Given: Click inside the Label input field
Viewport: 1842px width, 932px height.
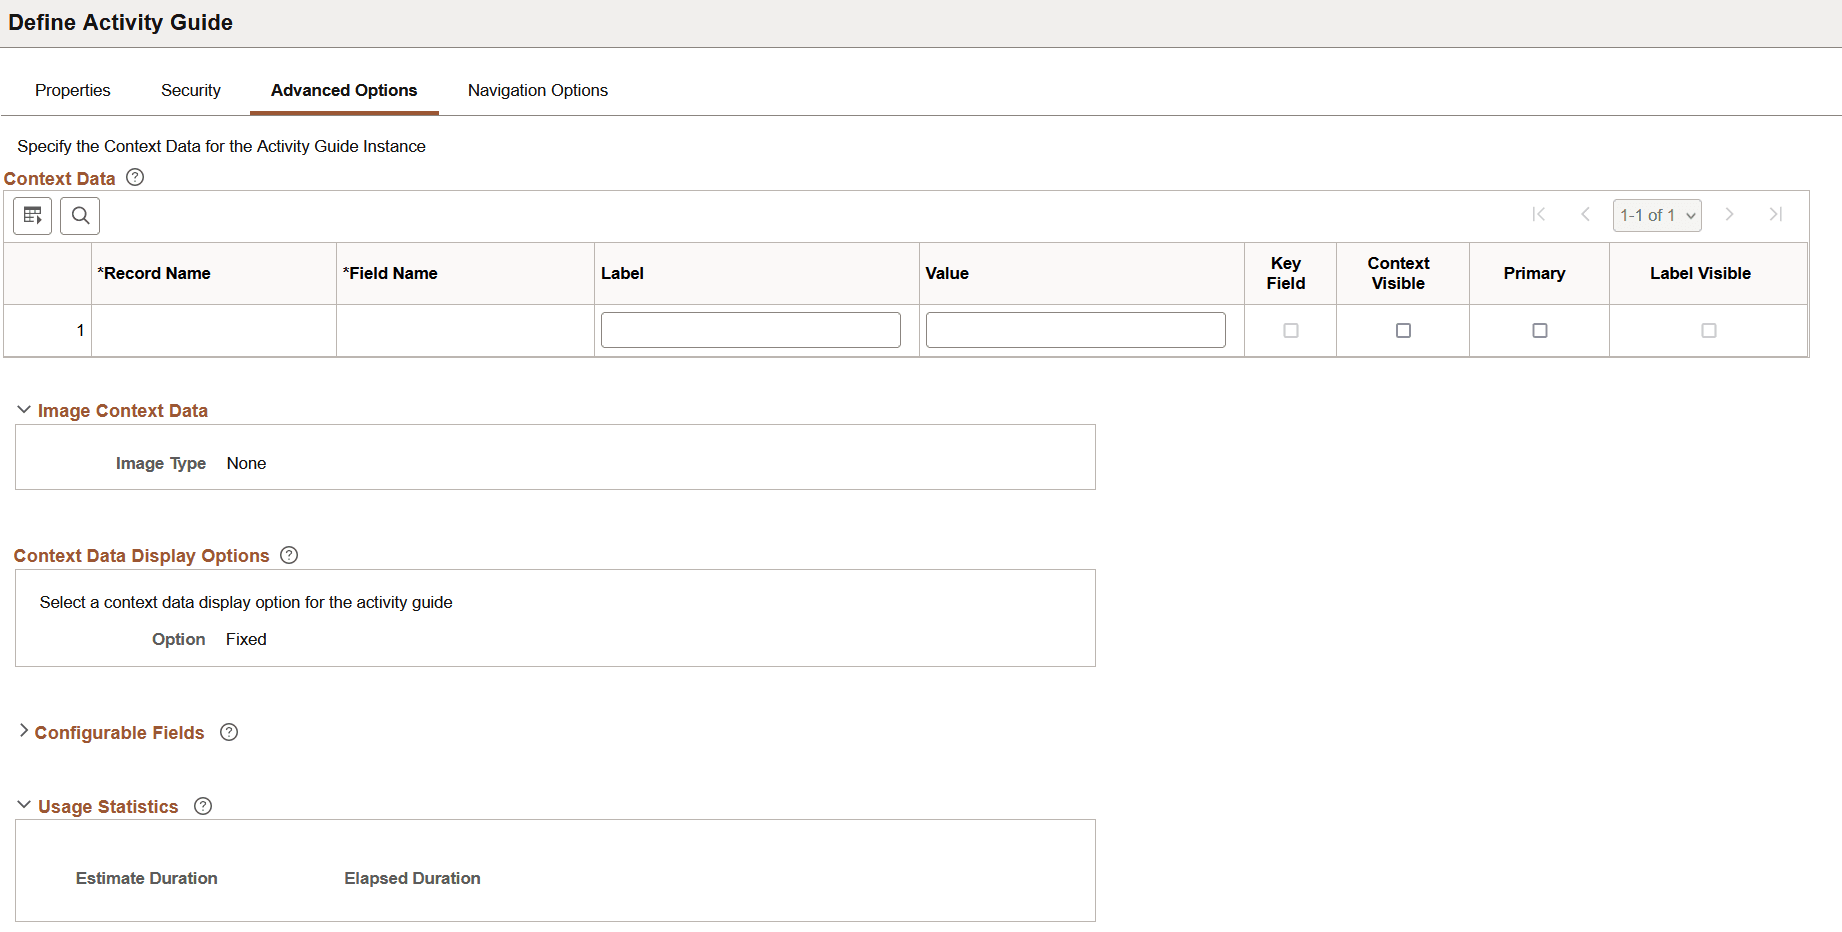Looking at the screenshot, I should [750, 329].
